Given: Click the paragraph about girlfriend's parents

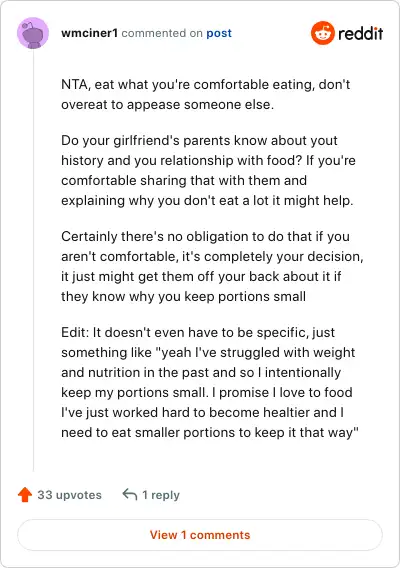Looking at the screenshot, I should 208,170.
